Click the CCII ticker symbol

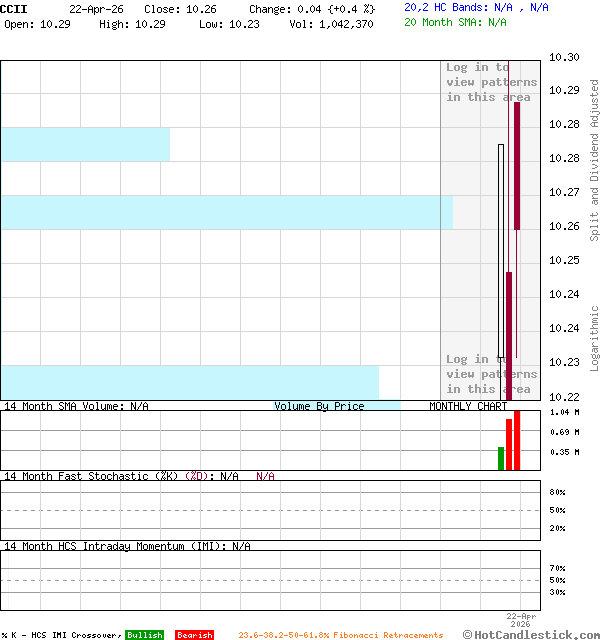pyautogui.click(x=14, y=8)
